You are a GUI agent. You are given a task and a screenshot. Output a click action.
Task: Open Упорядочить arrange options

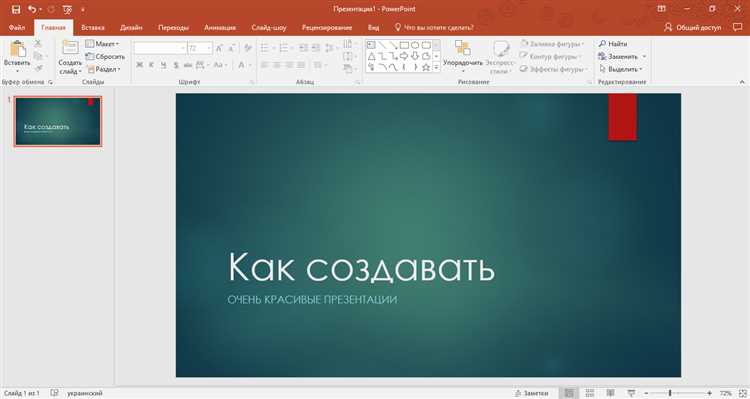pos(463,56)
